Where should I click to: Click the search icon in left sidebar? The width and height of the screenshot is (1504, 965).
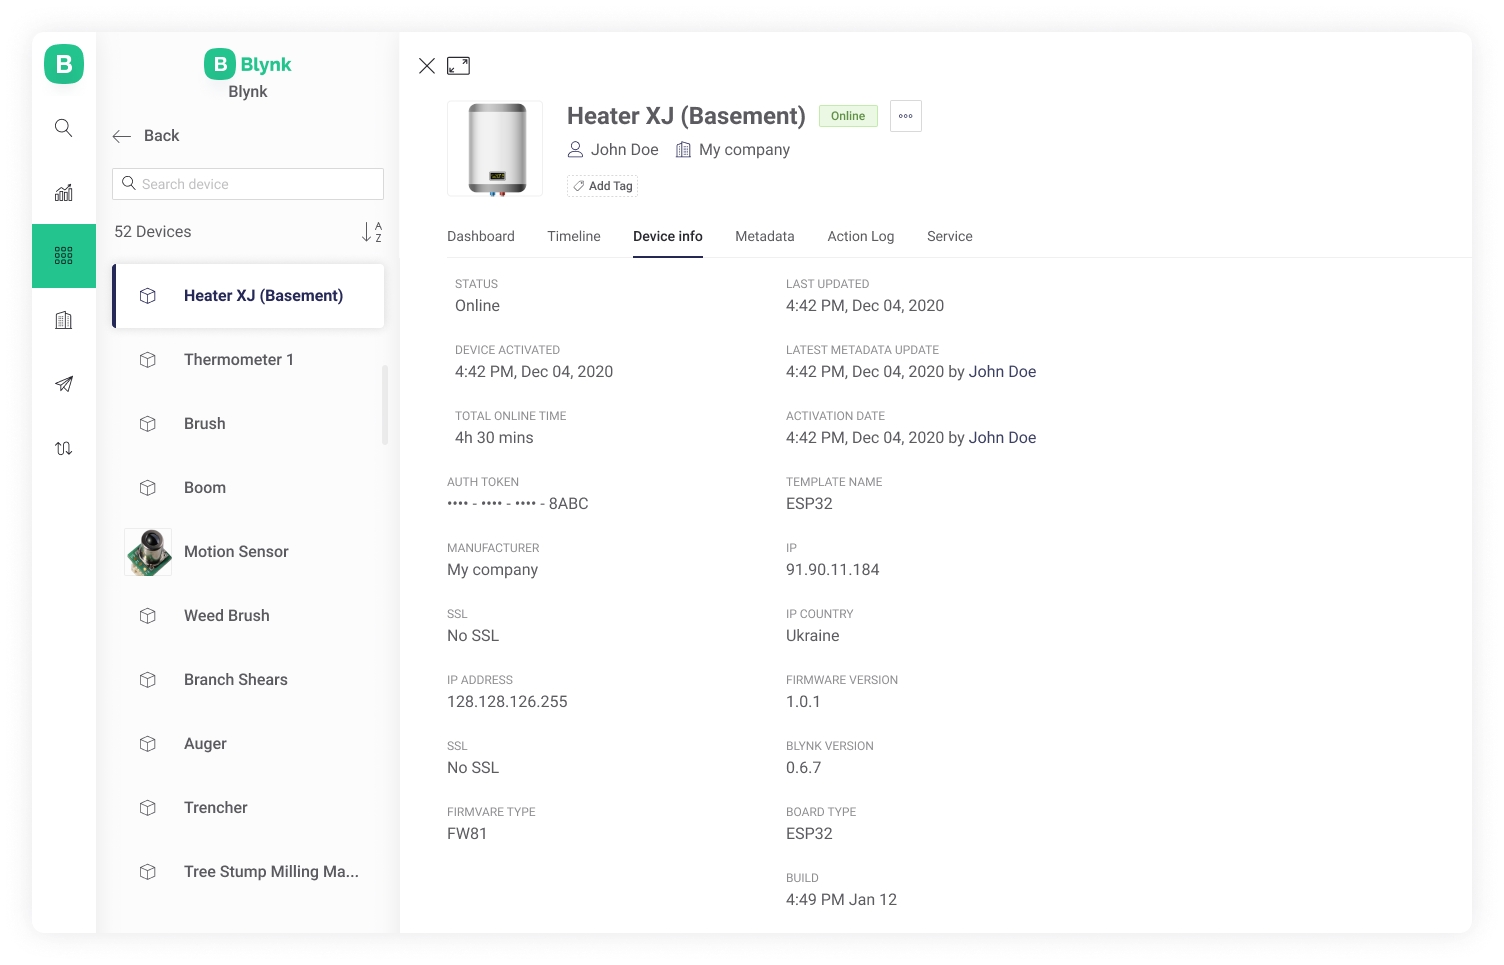63,128
